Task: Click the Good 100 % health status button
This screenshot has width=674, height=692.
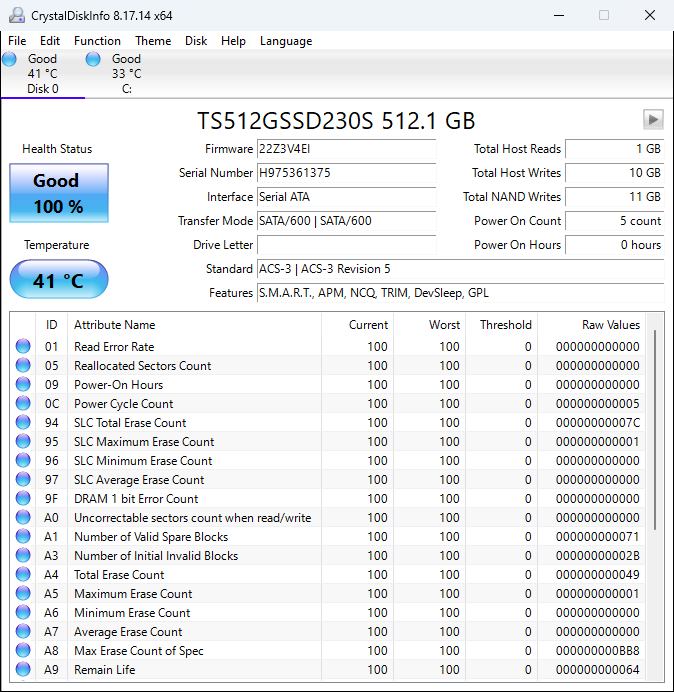Action: tap(57, 193)
